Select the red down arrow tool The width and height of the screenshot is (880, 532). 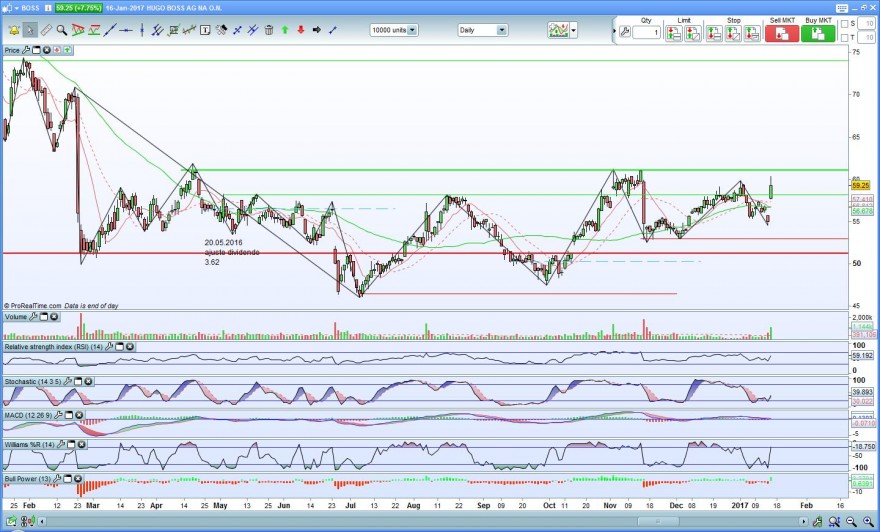(301, 30)
